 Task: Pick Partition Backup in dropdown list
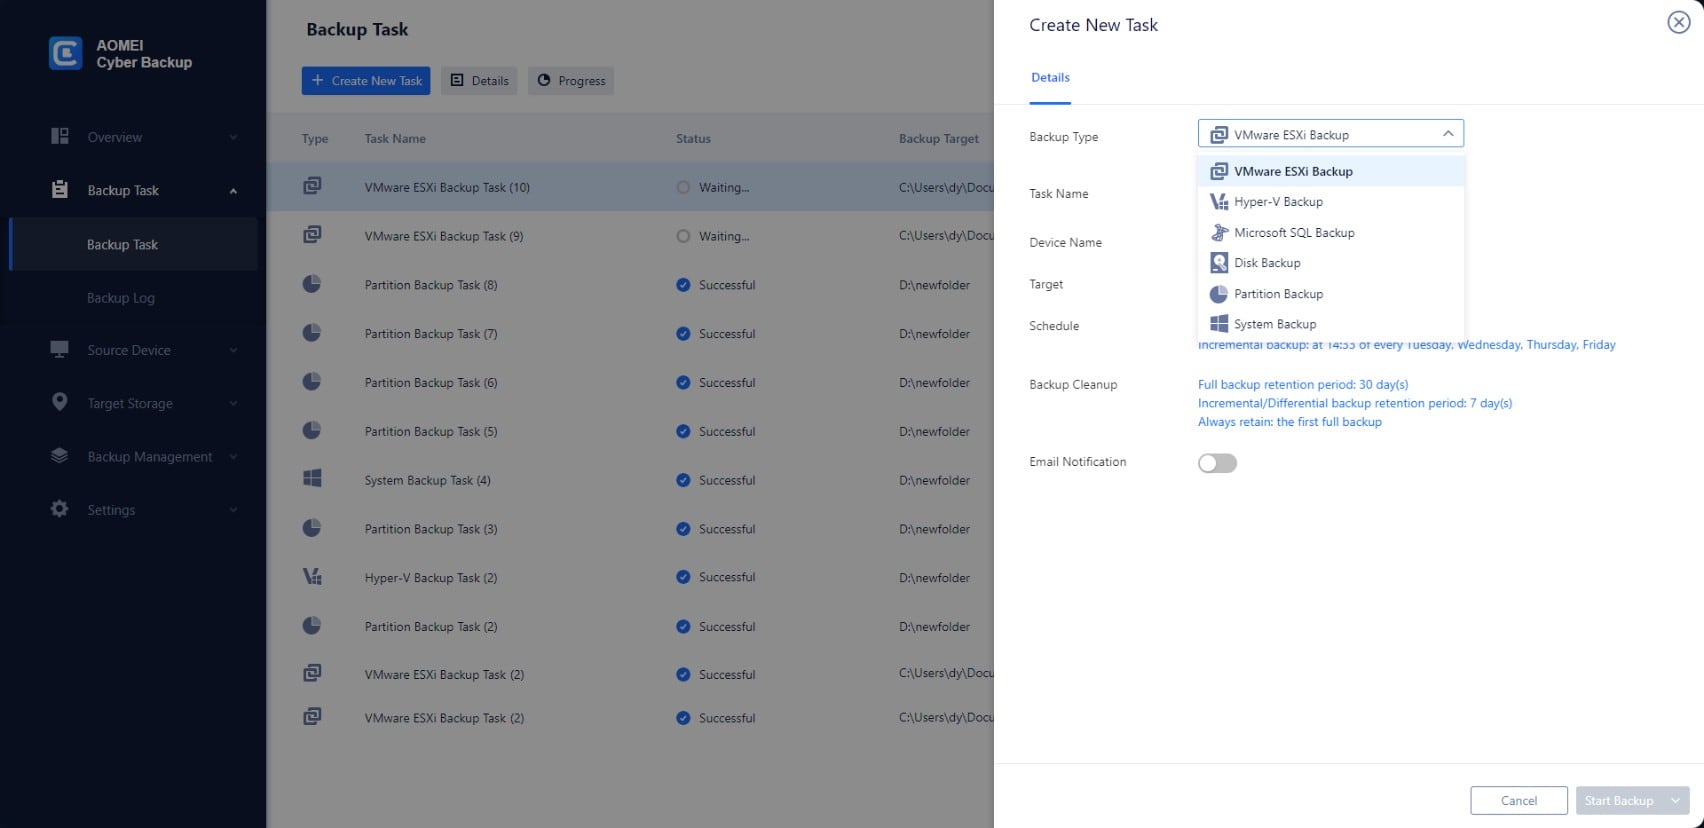1277,294
